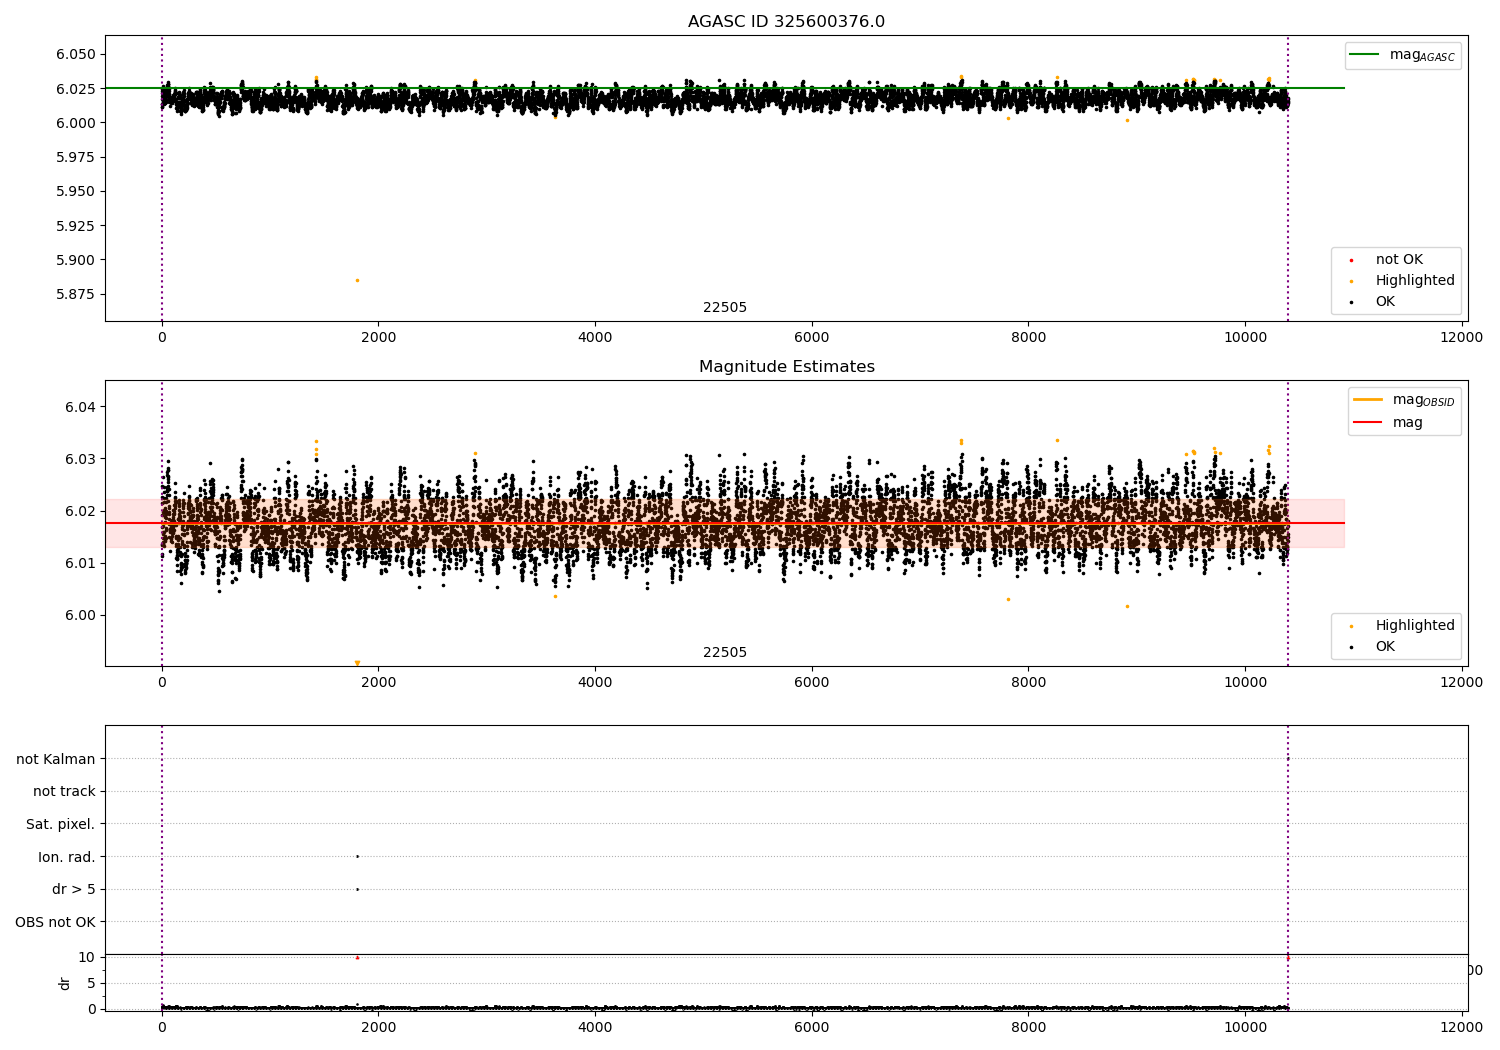Click the 22505 obsid label in middle plot
The height and width of the screenshot is (1050, 1500).
tap(725, 652)
